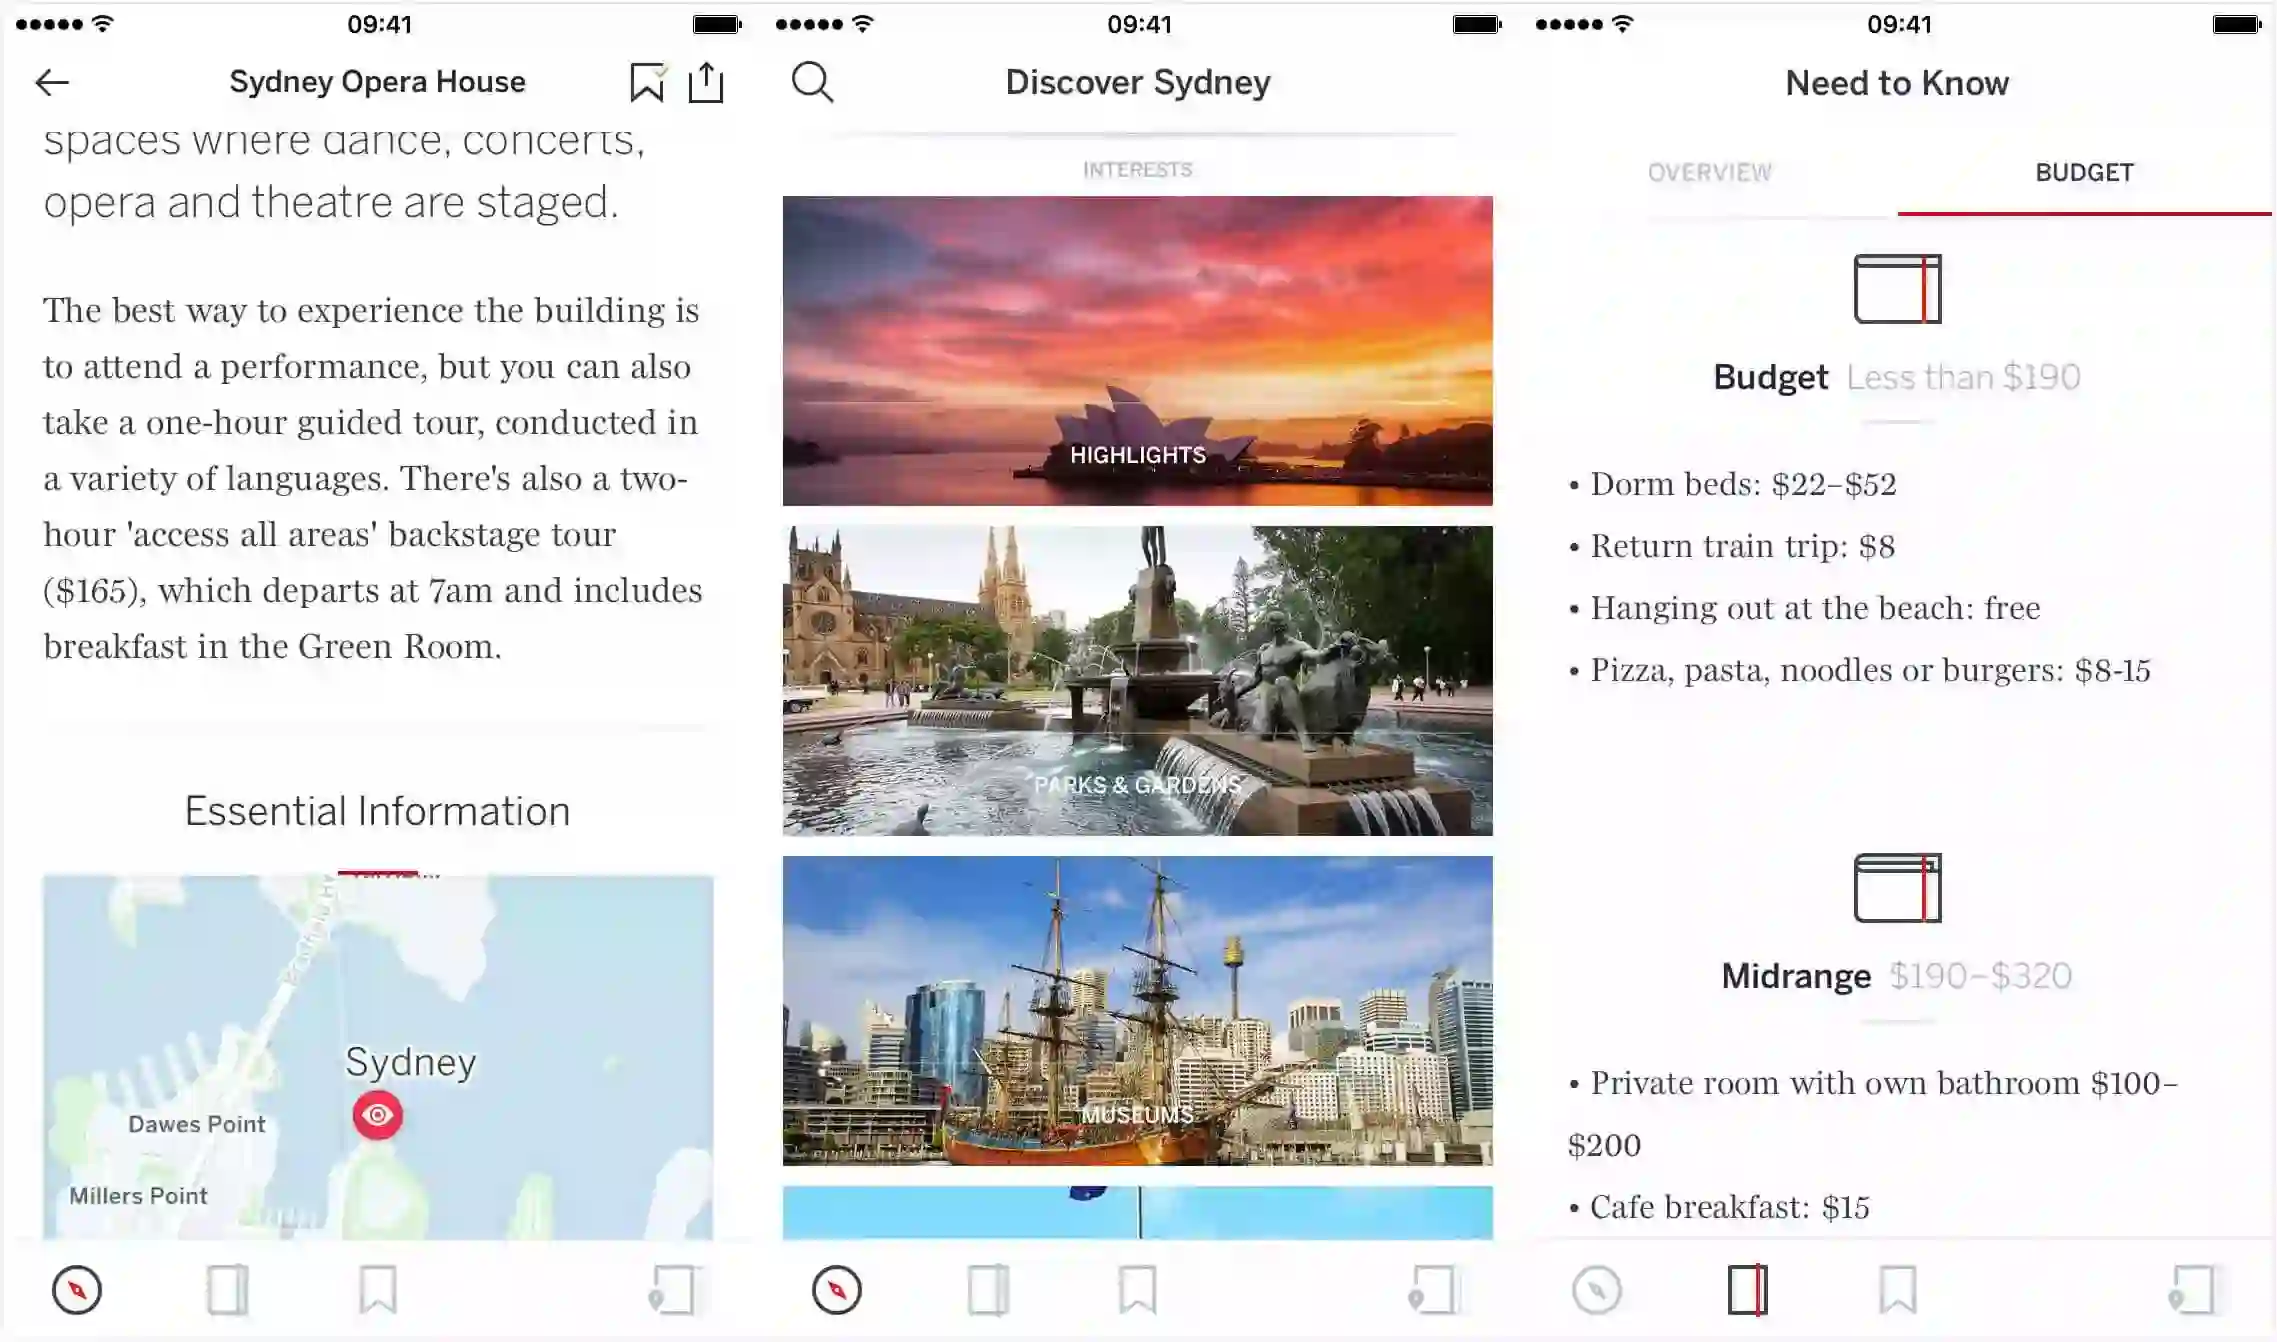This screenshot has height=1342, width=2277.
Task: Open bookmark tab in Discover Sydney bottom bar
Action: (1138, 1290)
